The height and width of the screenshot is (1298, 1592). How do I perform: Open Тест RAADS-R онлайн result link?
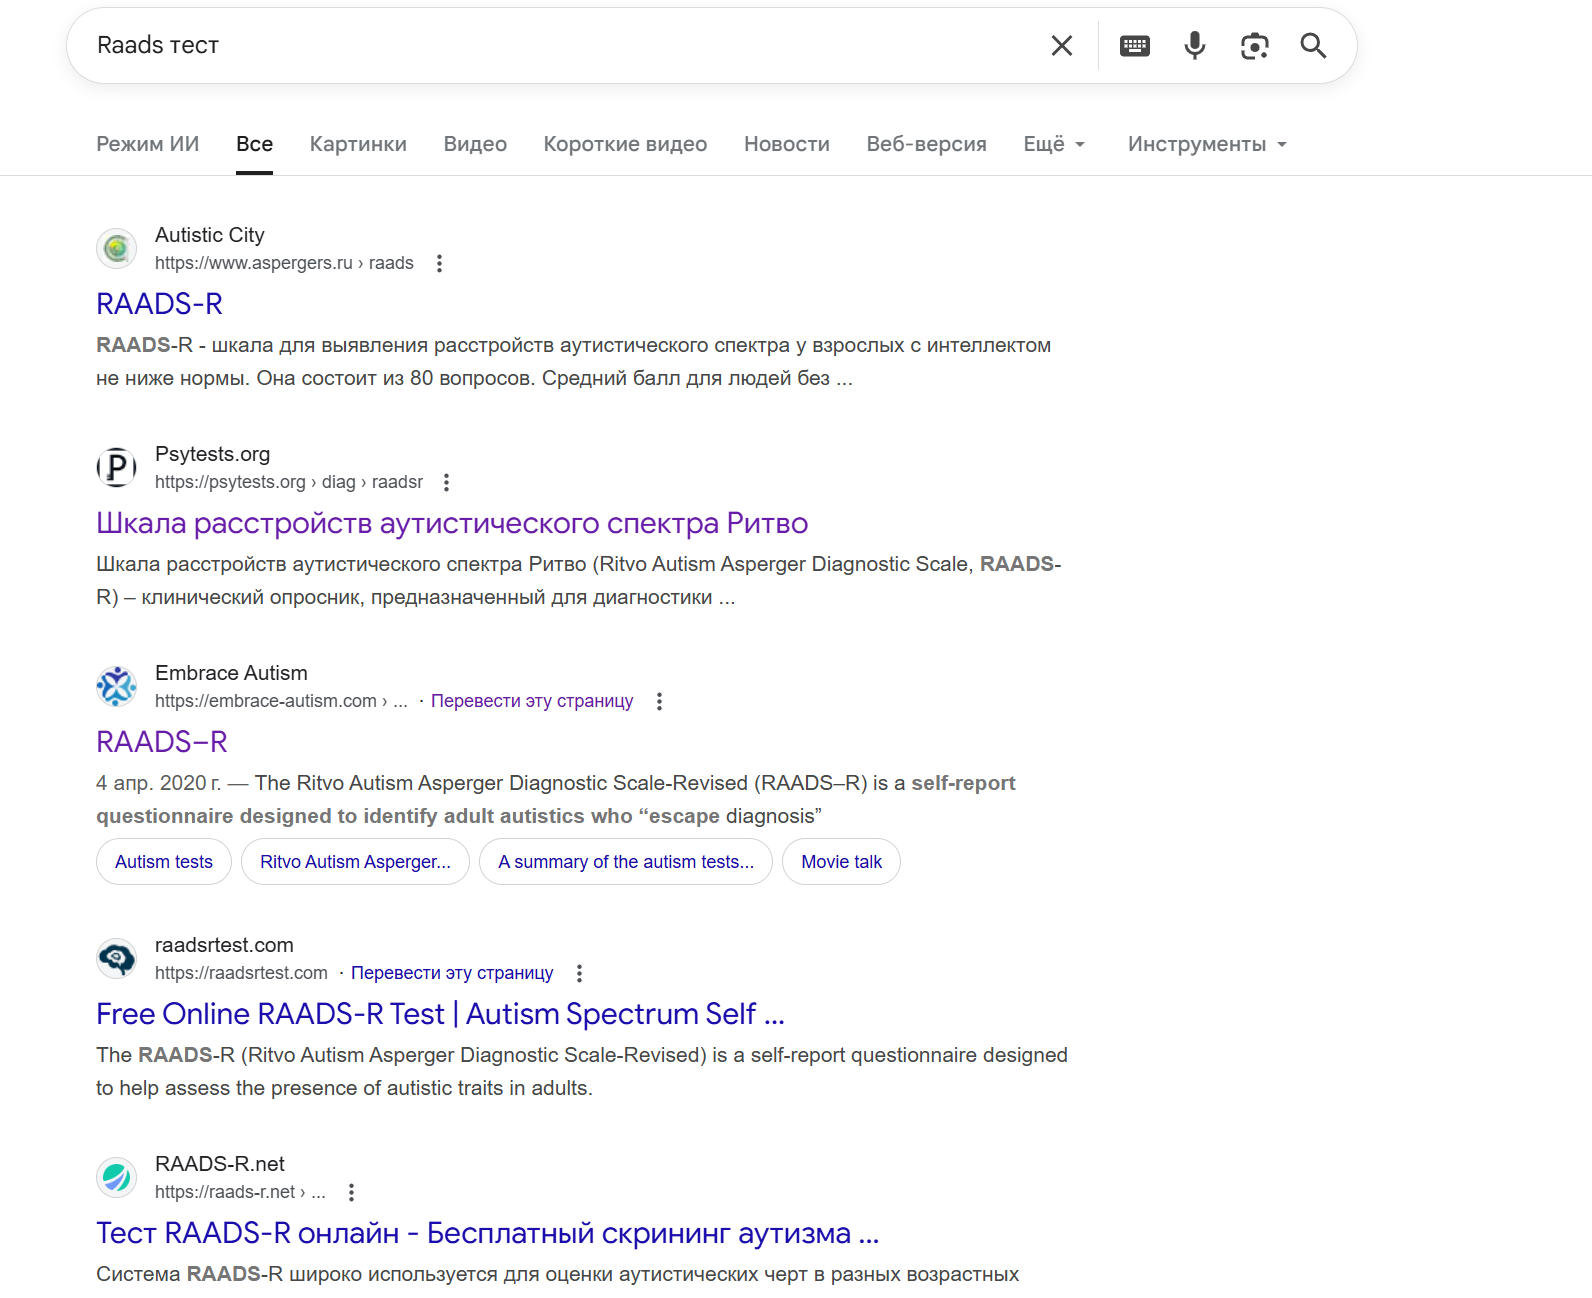pos(487,1233)
